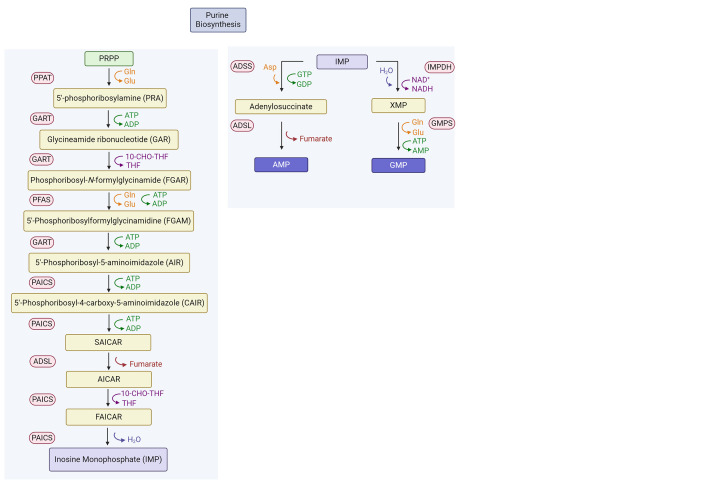Click the Glycineamide ribonucleotide (GAR) box
Image resolution: width=720 pixels, height=499 pixels.
109,139
